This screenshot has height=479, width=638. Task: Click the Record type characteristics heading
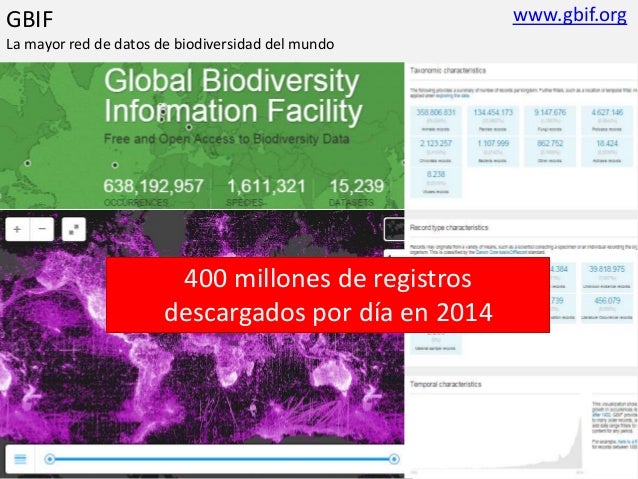point(449,227)
